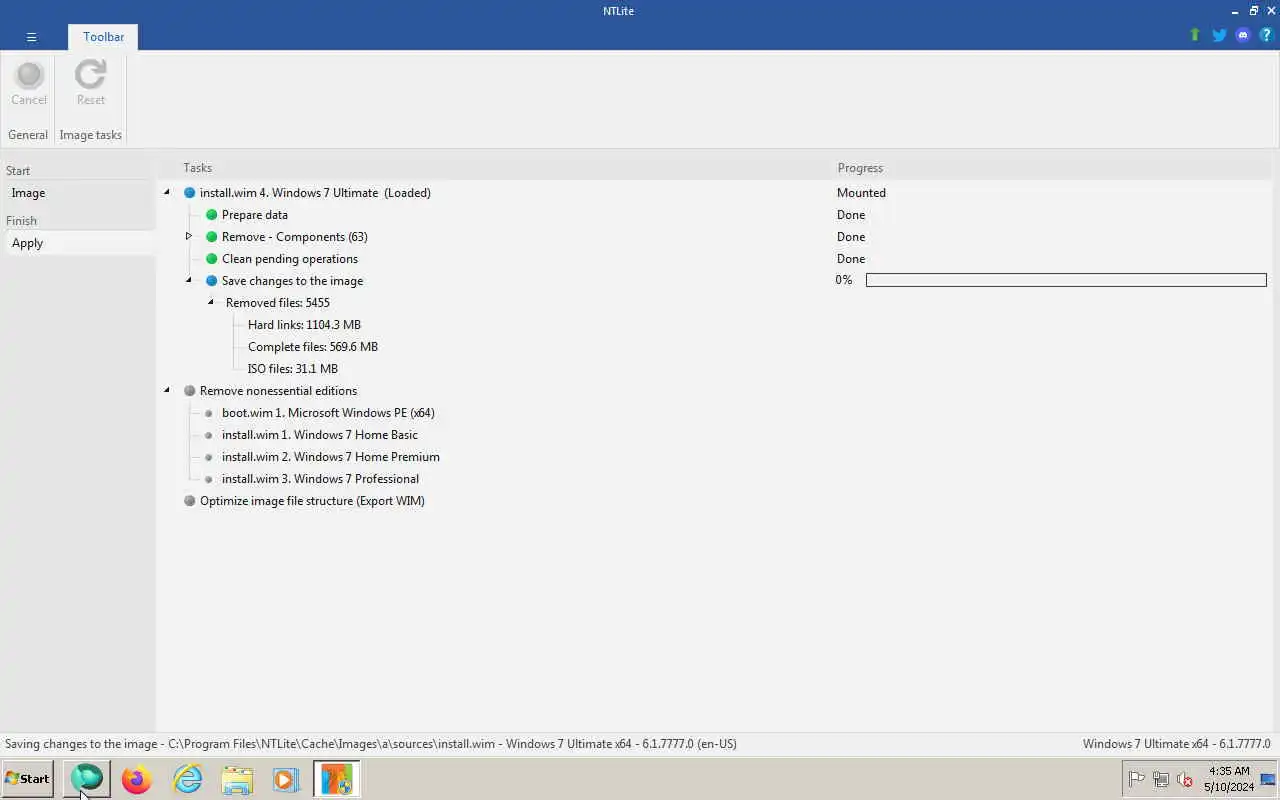Click the Mounted progress status

861,193
